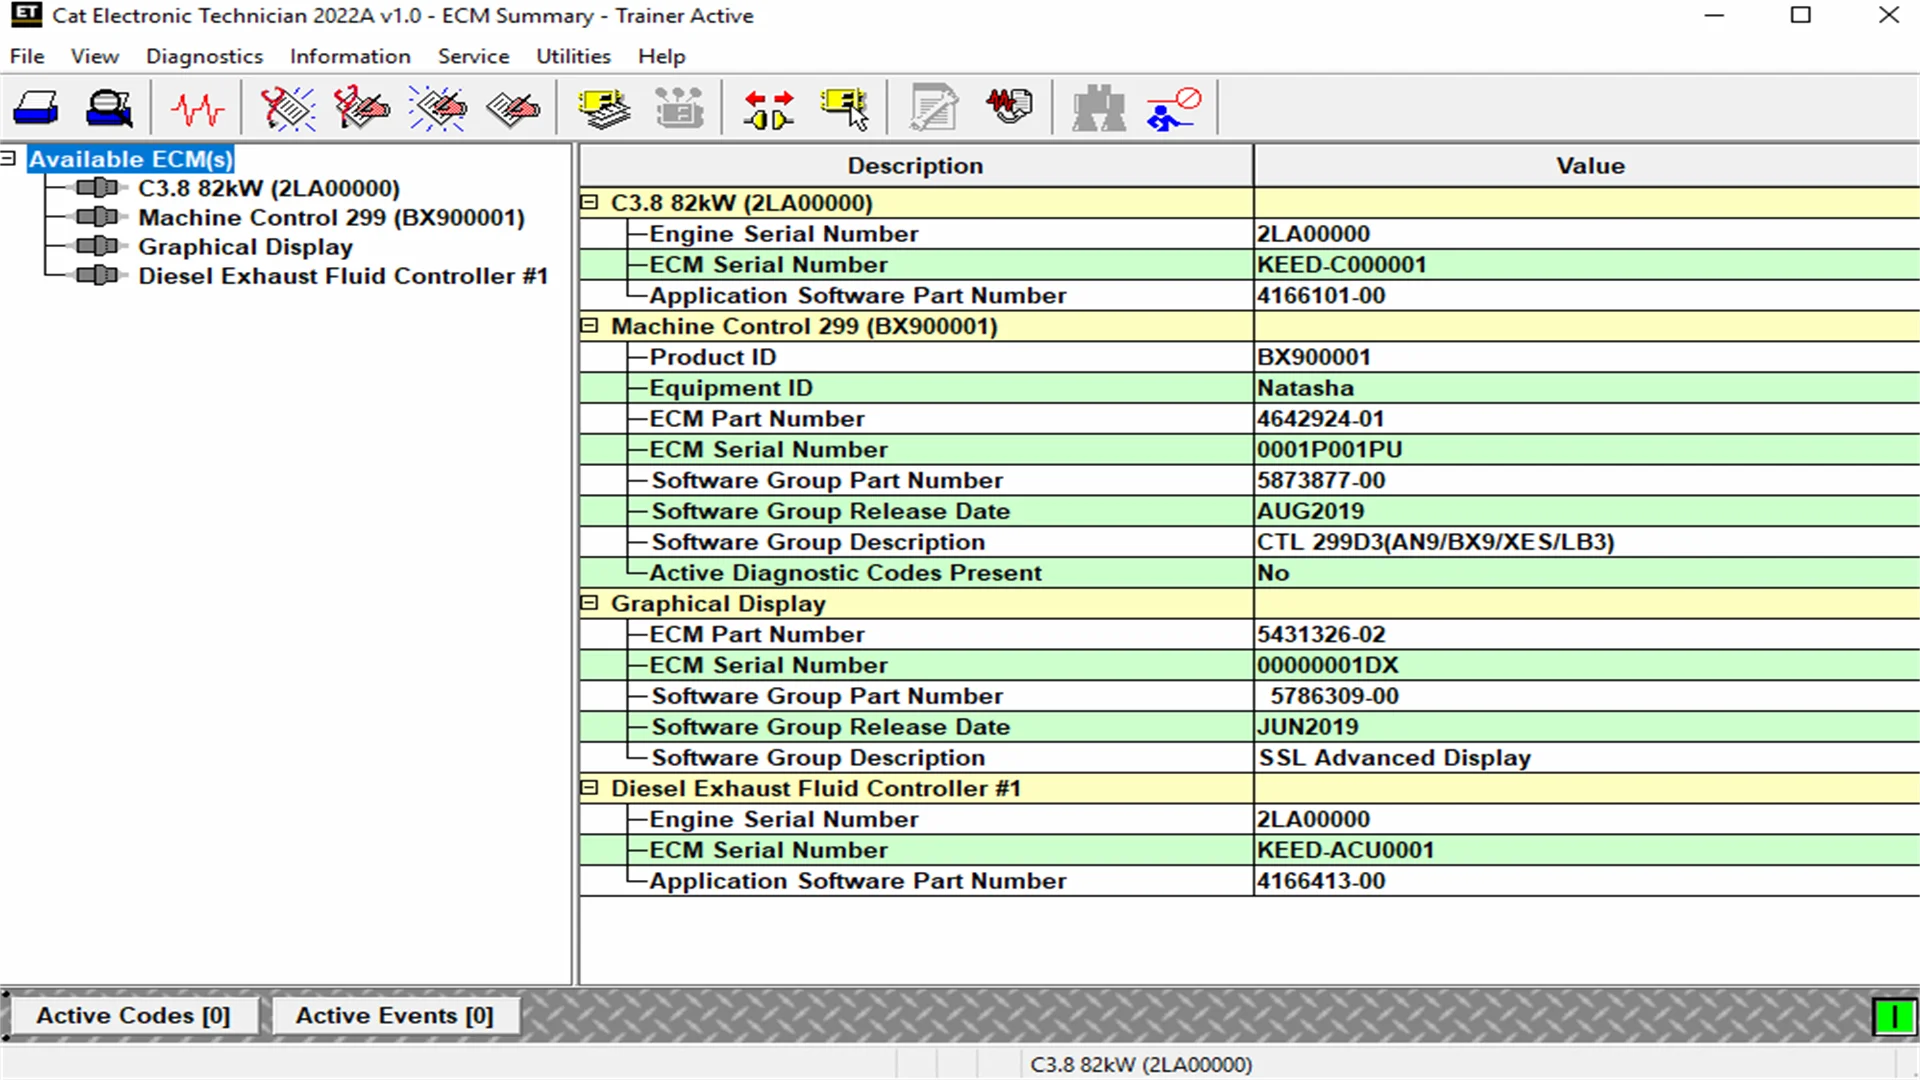Click the value 5873877-00
1920x1080 pixels.
(1320, 481)
